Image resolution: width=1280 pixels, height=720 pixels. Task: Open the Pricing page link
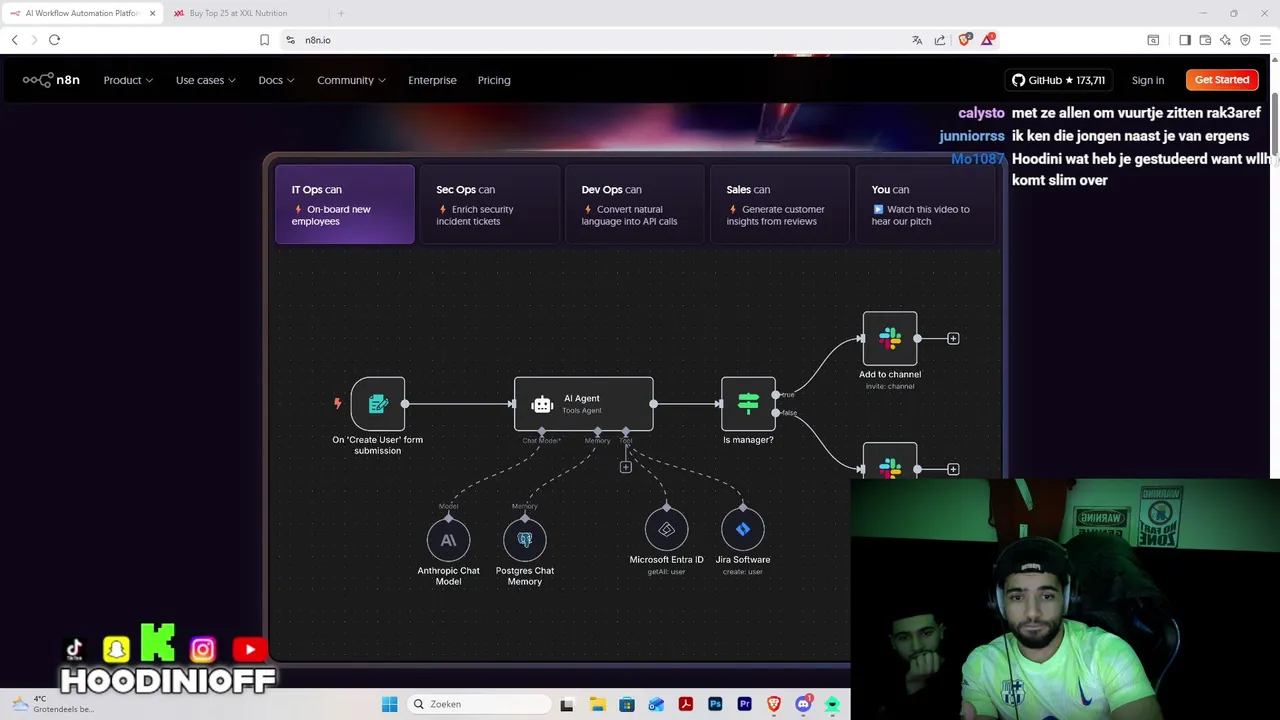click(494, 80)
